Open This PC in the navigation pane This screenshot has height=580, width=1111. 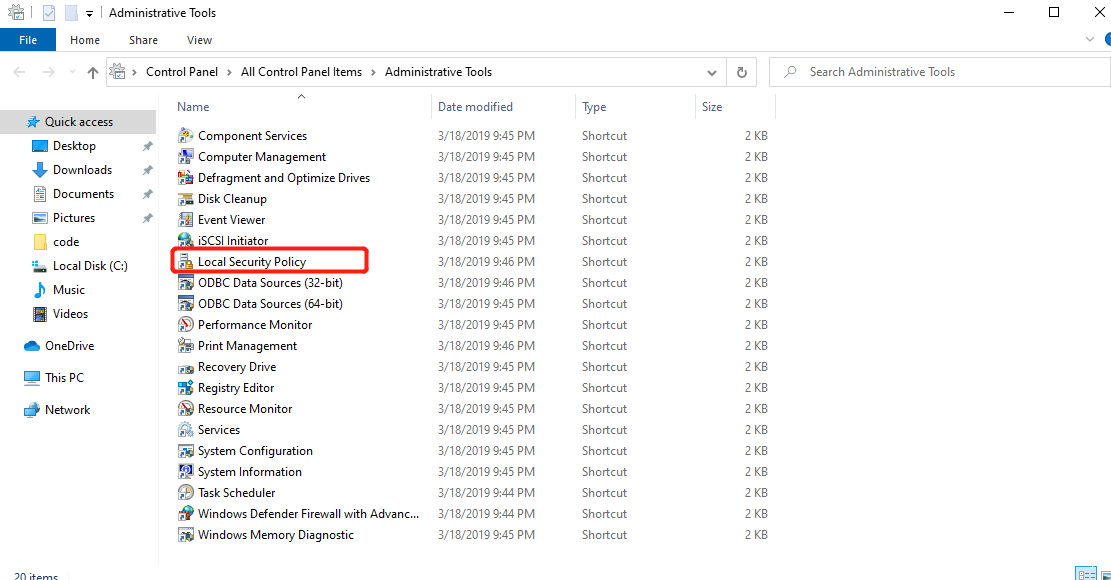pos(64,378)
